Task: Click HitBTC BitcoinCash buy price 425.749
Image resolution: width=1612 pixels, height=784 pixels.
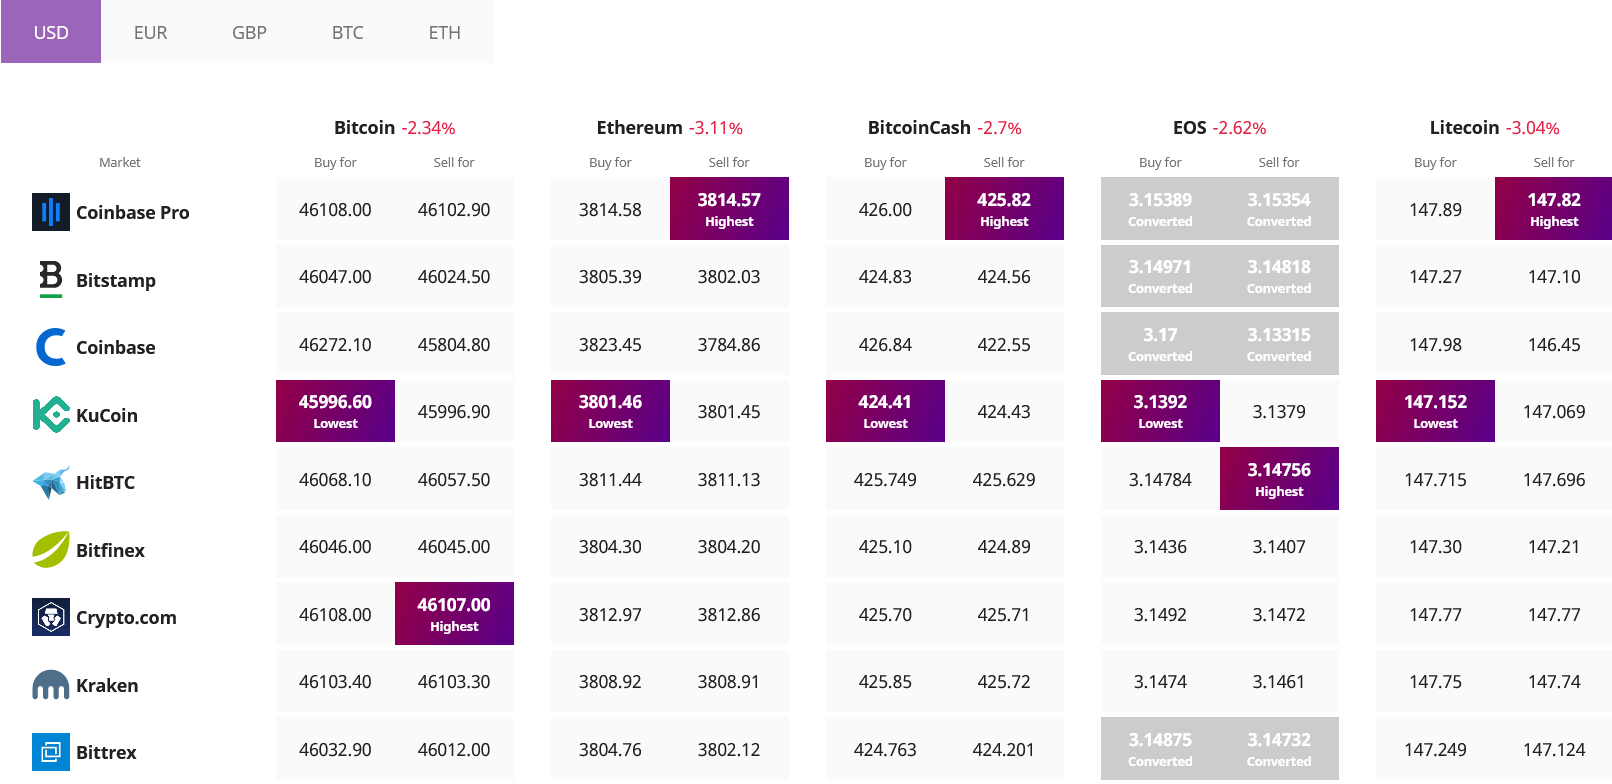Action: coord(885,480)
